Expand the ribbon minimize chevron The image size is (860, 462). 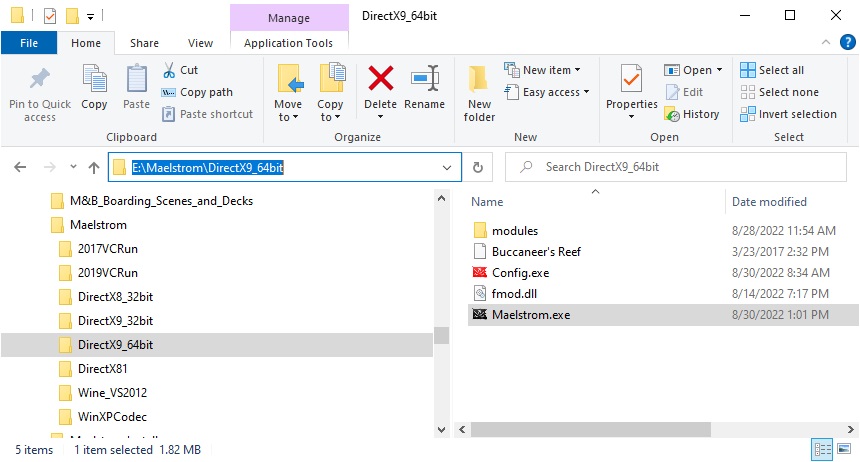click(x=825, y=43)
